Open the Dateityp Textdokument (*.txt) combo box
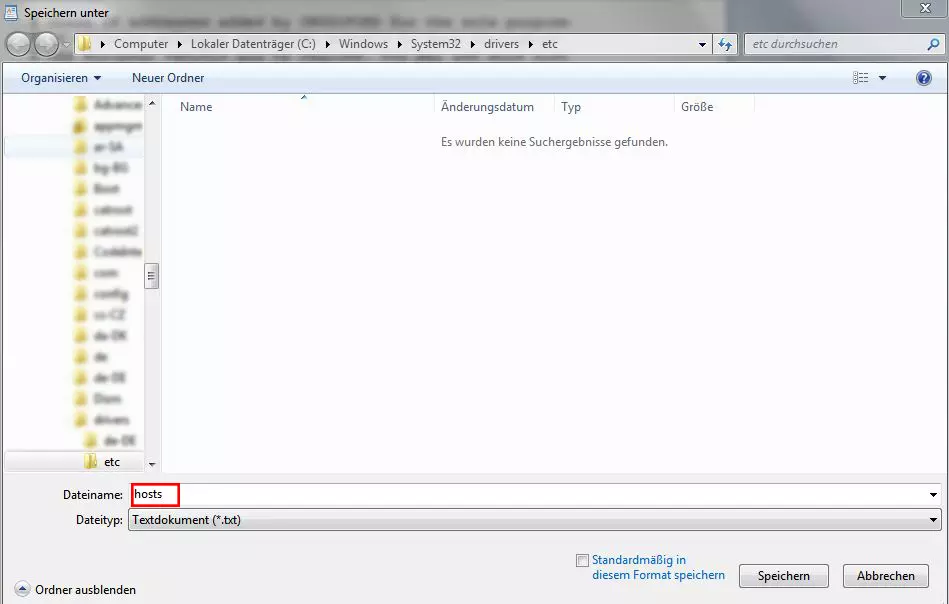 pos(534,520)
